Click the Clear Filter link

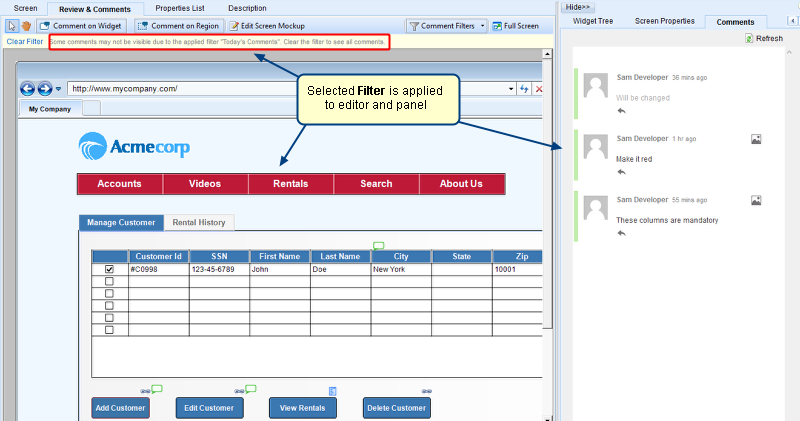(25, 41)
